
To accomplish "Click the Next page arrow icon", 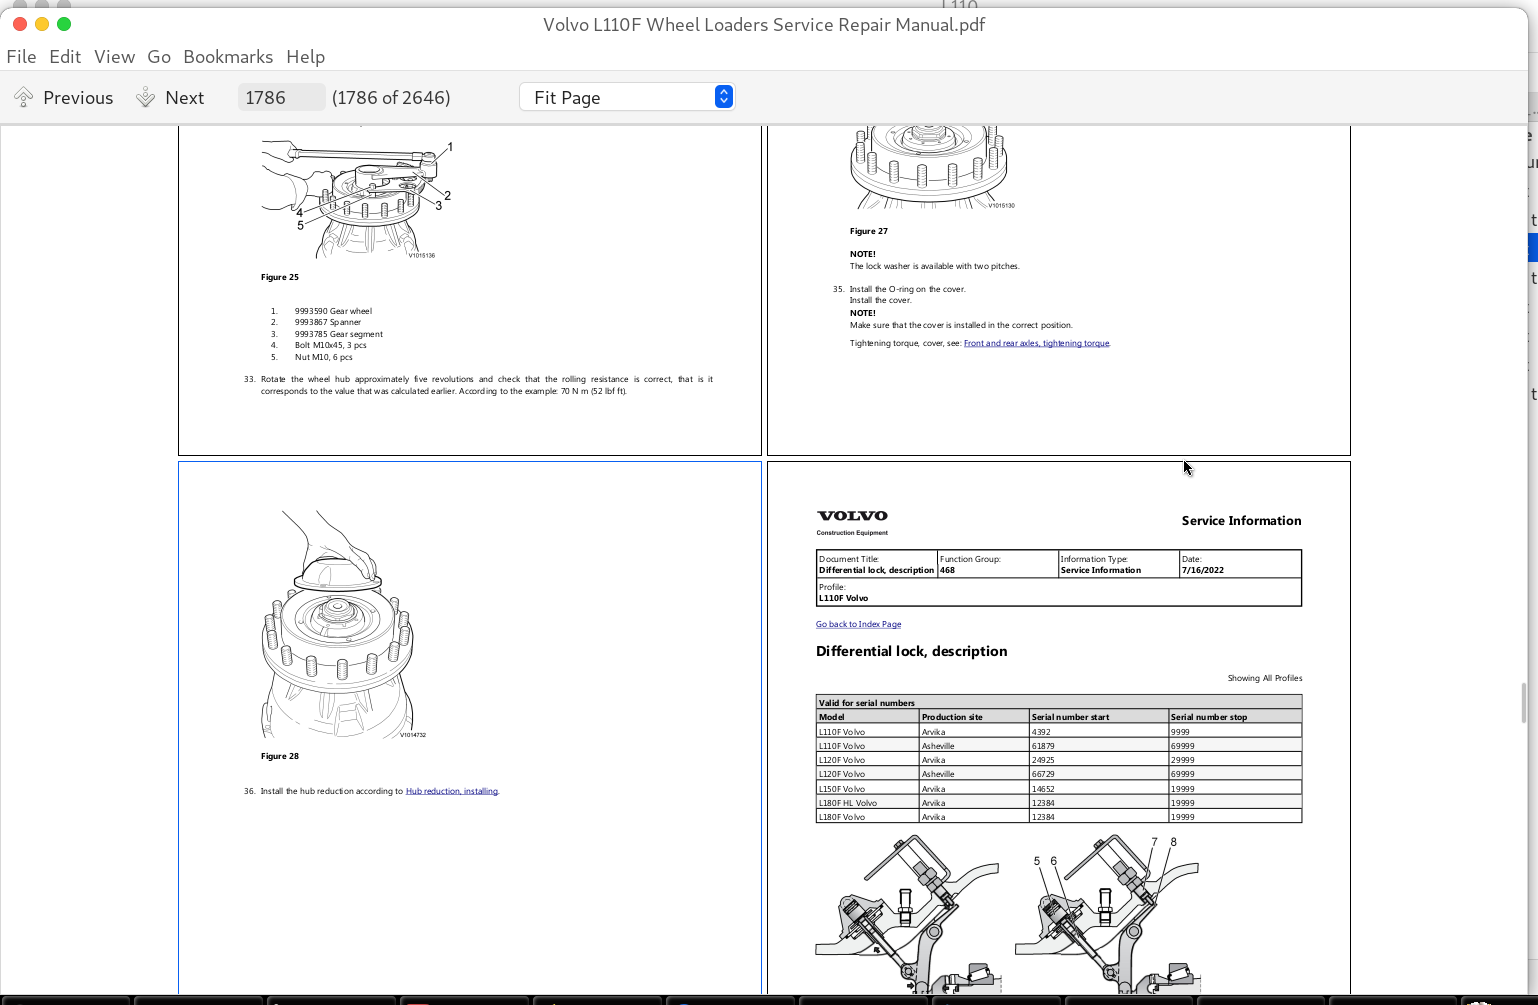I will pos(146,96).
